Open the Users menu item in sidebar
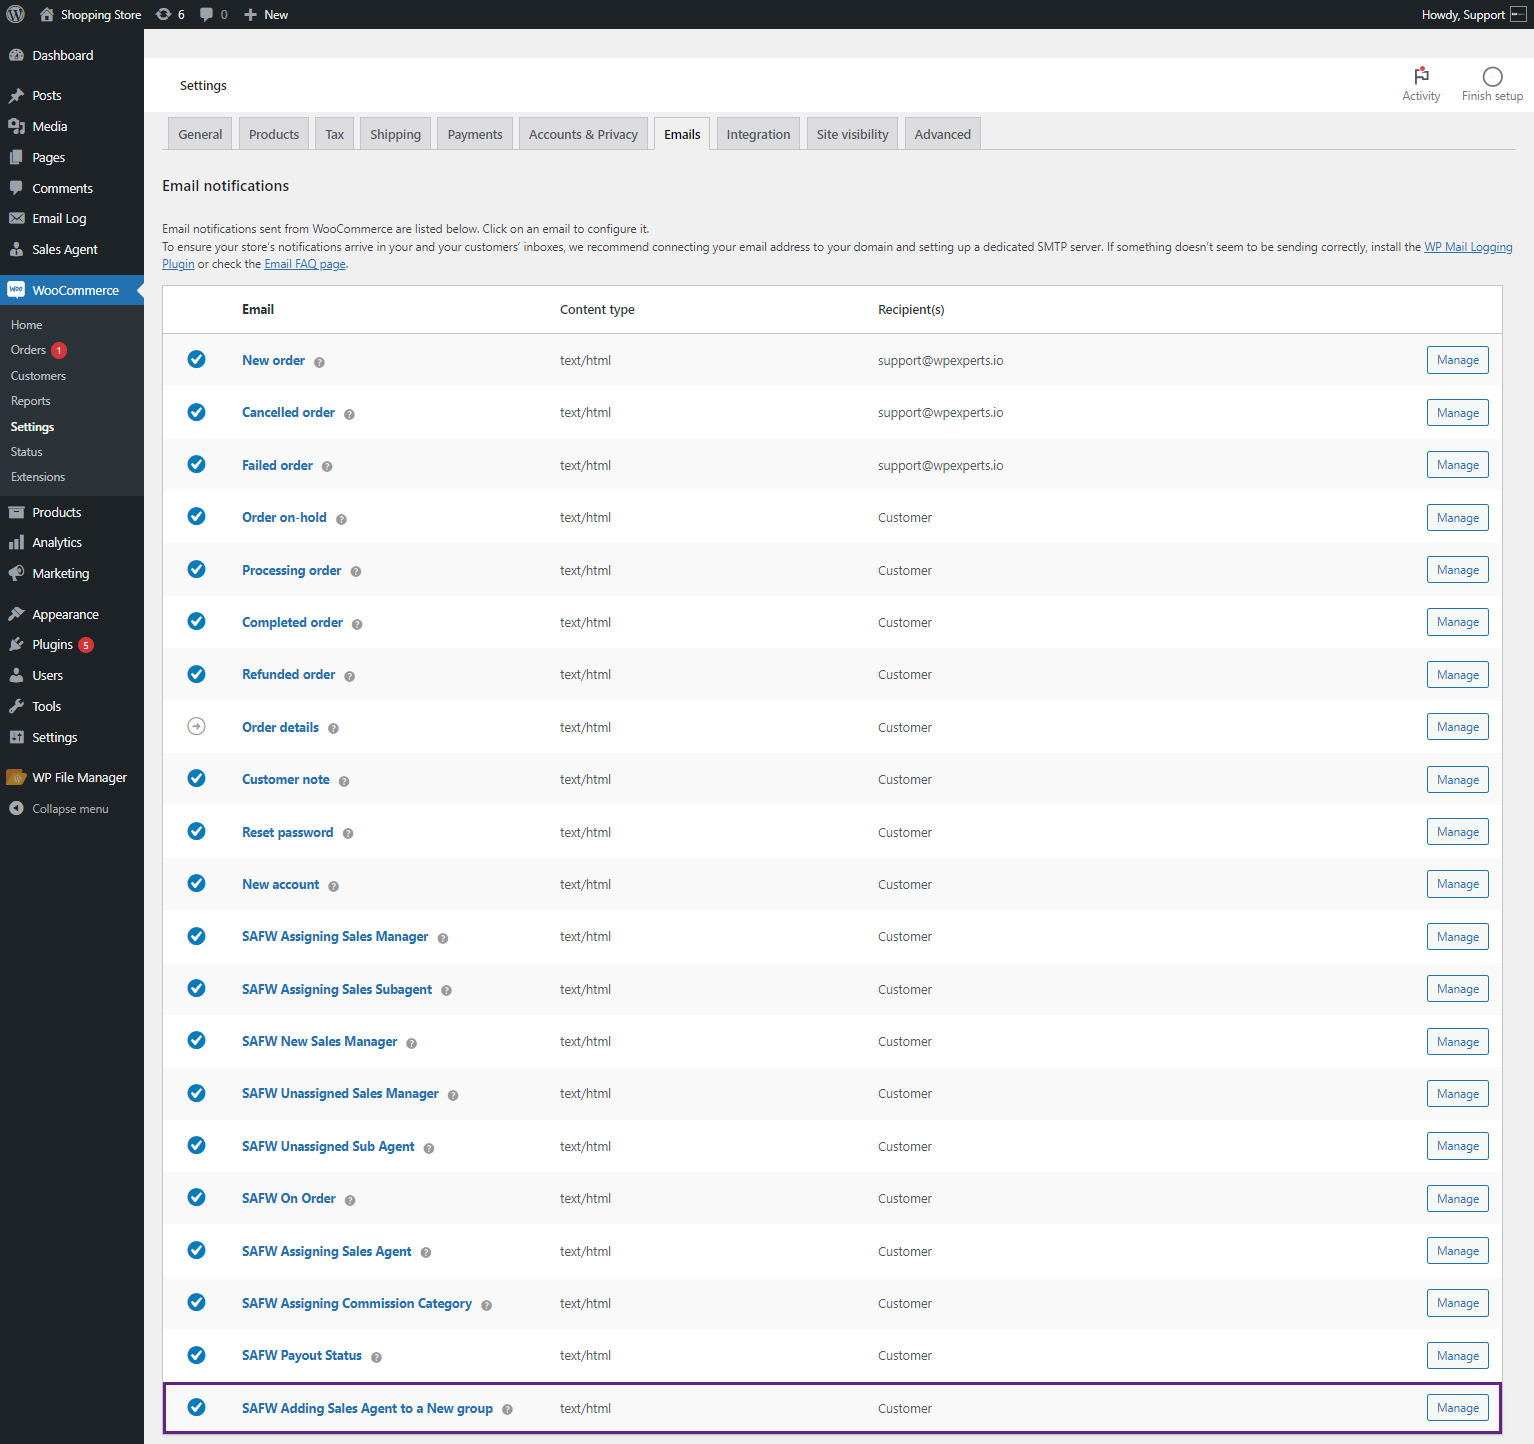Screen dimensions: 1534x1444 tap(47, 675)
